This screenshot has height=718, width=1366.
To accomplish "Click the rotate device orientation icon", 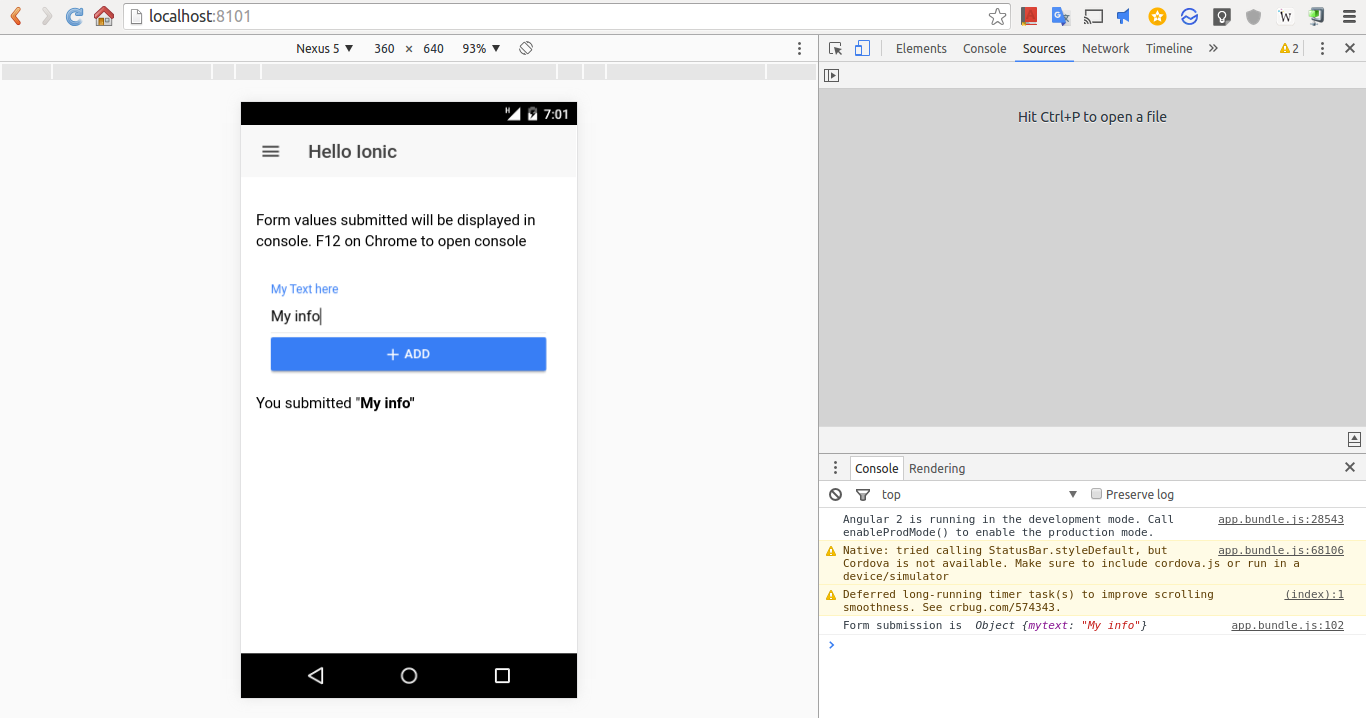I will click(526, 48).
